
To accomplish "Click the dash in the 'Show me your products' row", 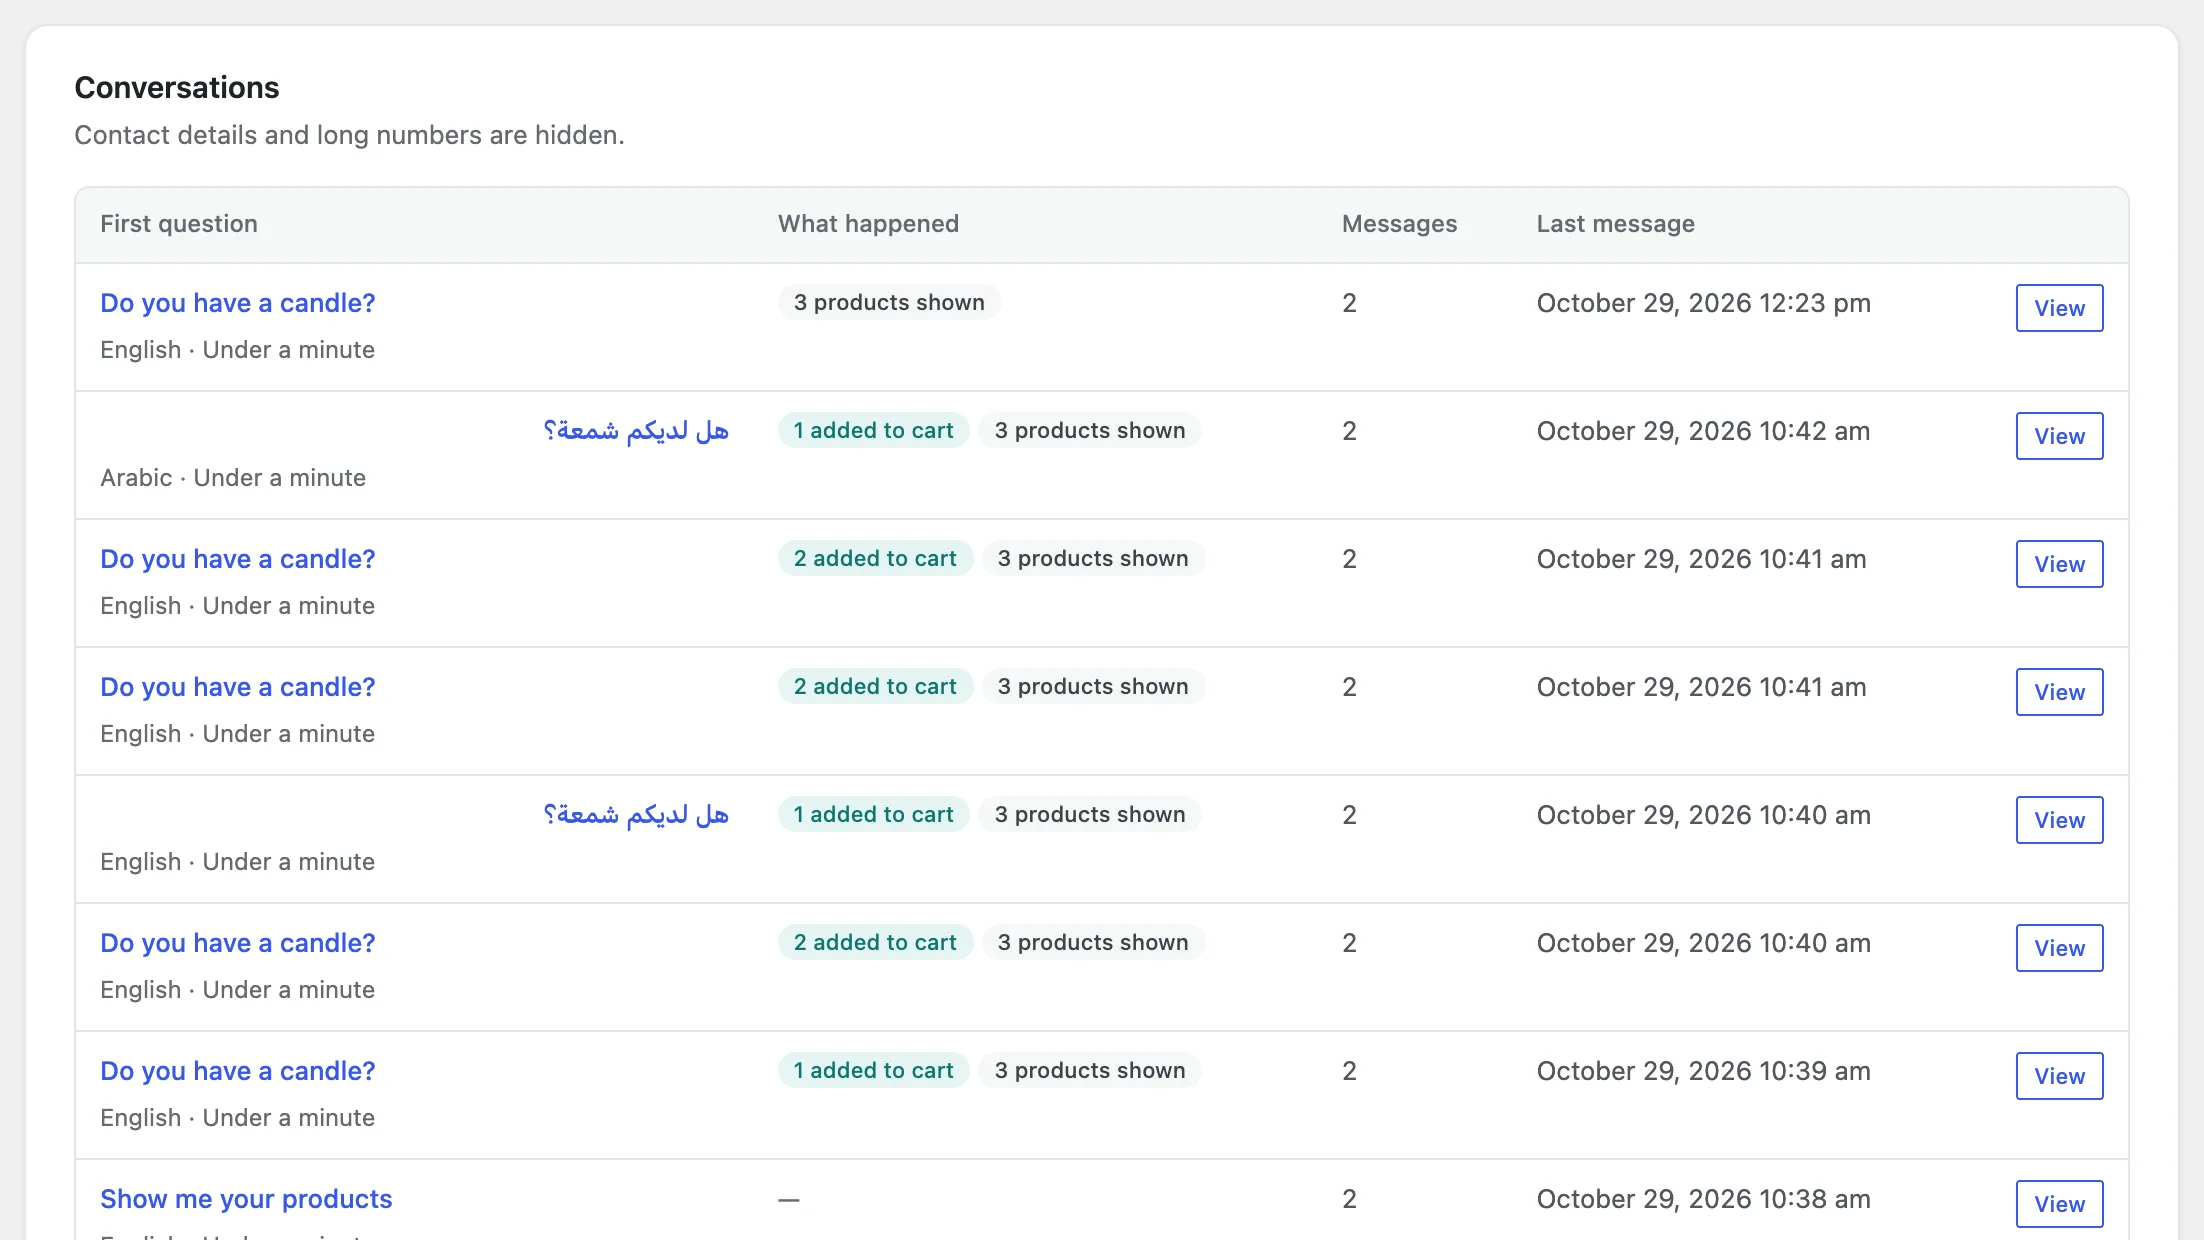I will click(789, 1199).
